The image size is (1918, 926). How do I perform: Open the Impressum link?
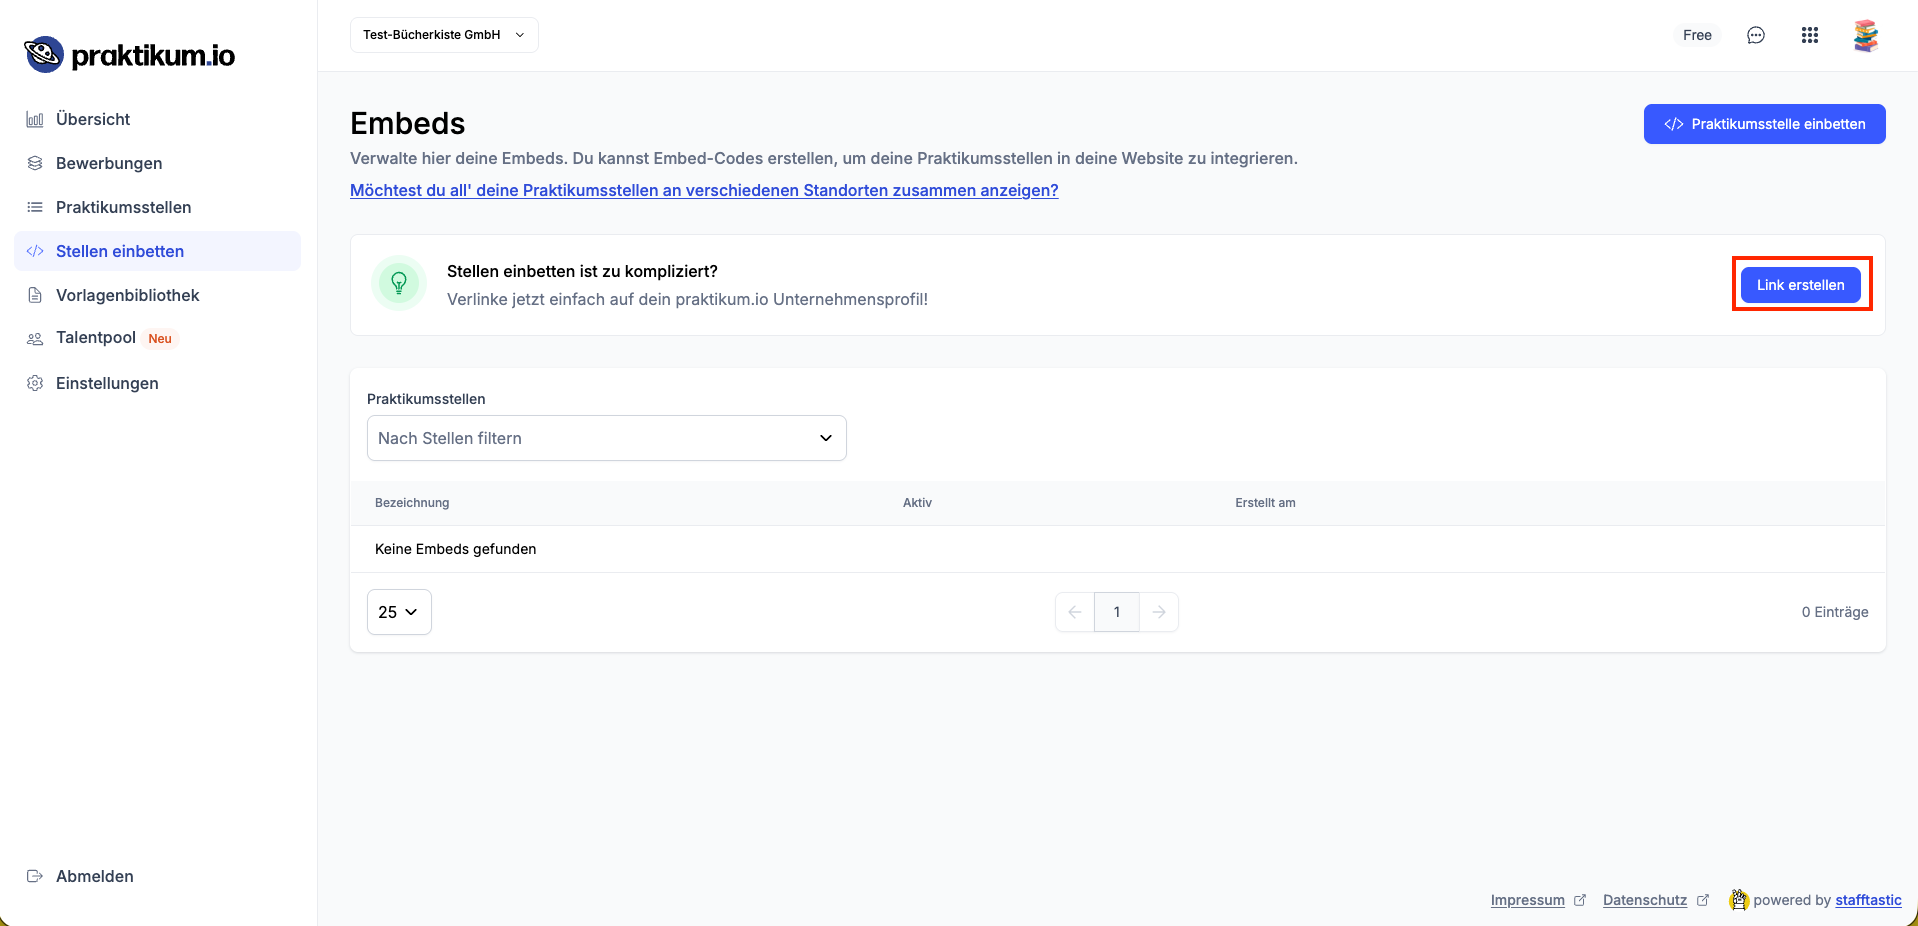[x=1528, y=900]
